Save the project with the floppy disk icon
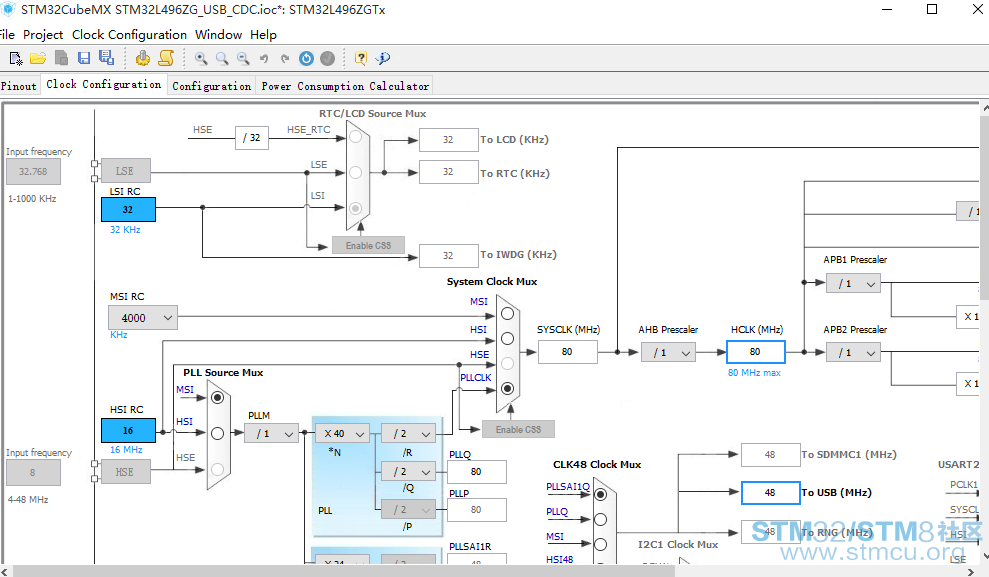This screenshot has height=577, width=989. click(84, 58)
